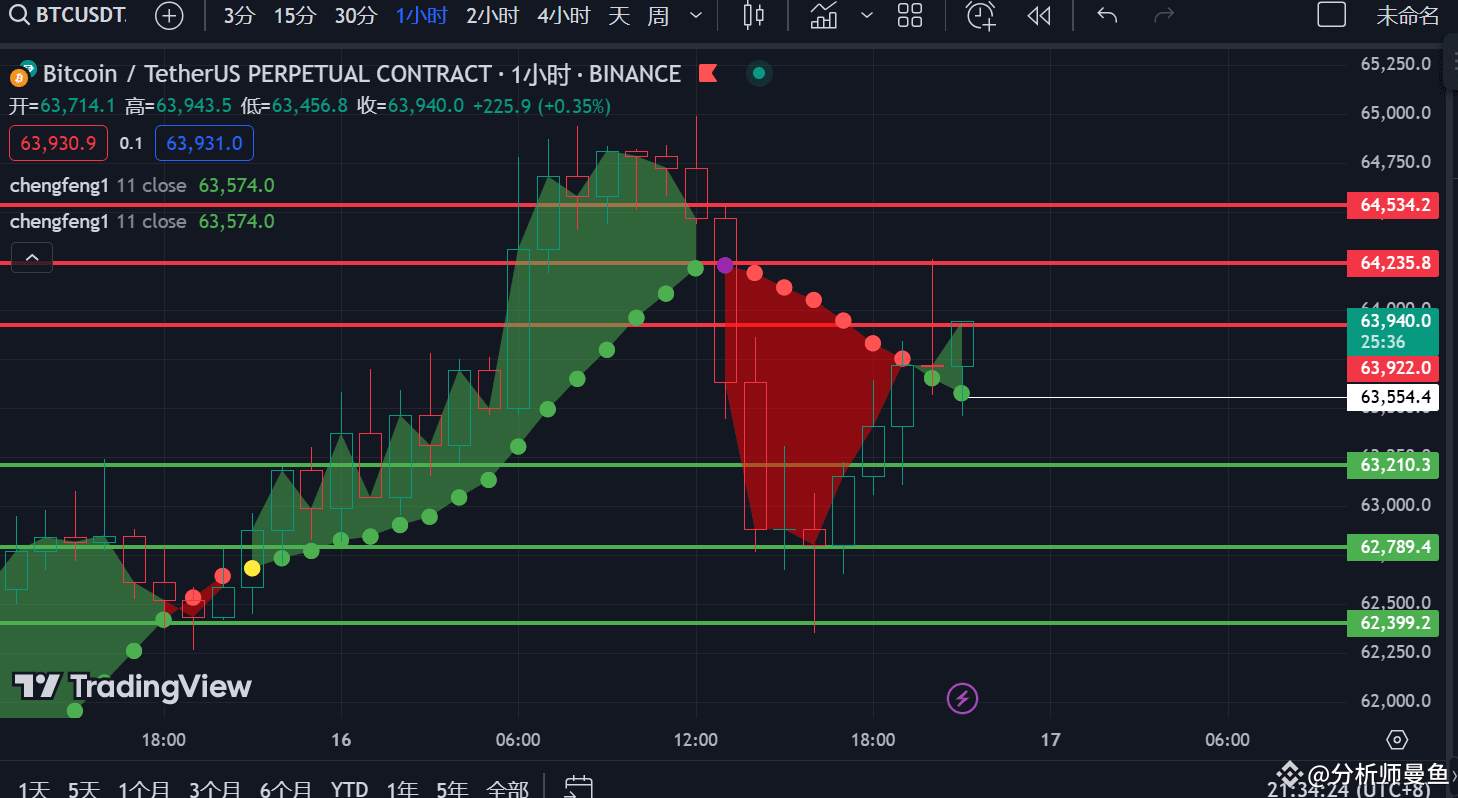
Task: Click the TradingView logo watermark
Action: click(129, 686)
